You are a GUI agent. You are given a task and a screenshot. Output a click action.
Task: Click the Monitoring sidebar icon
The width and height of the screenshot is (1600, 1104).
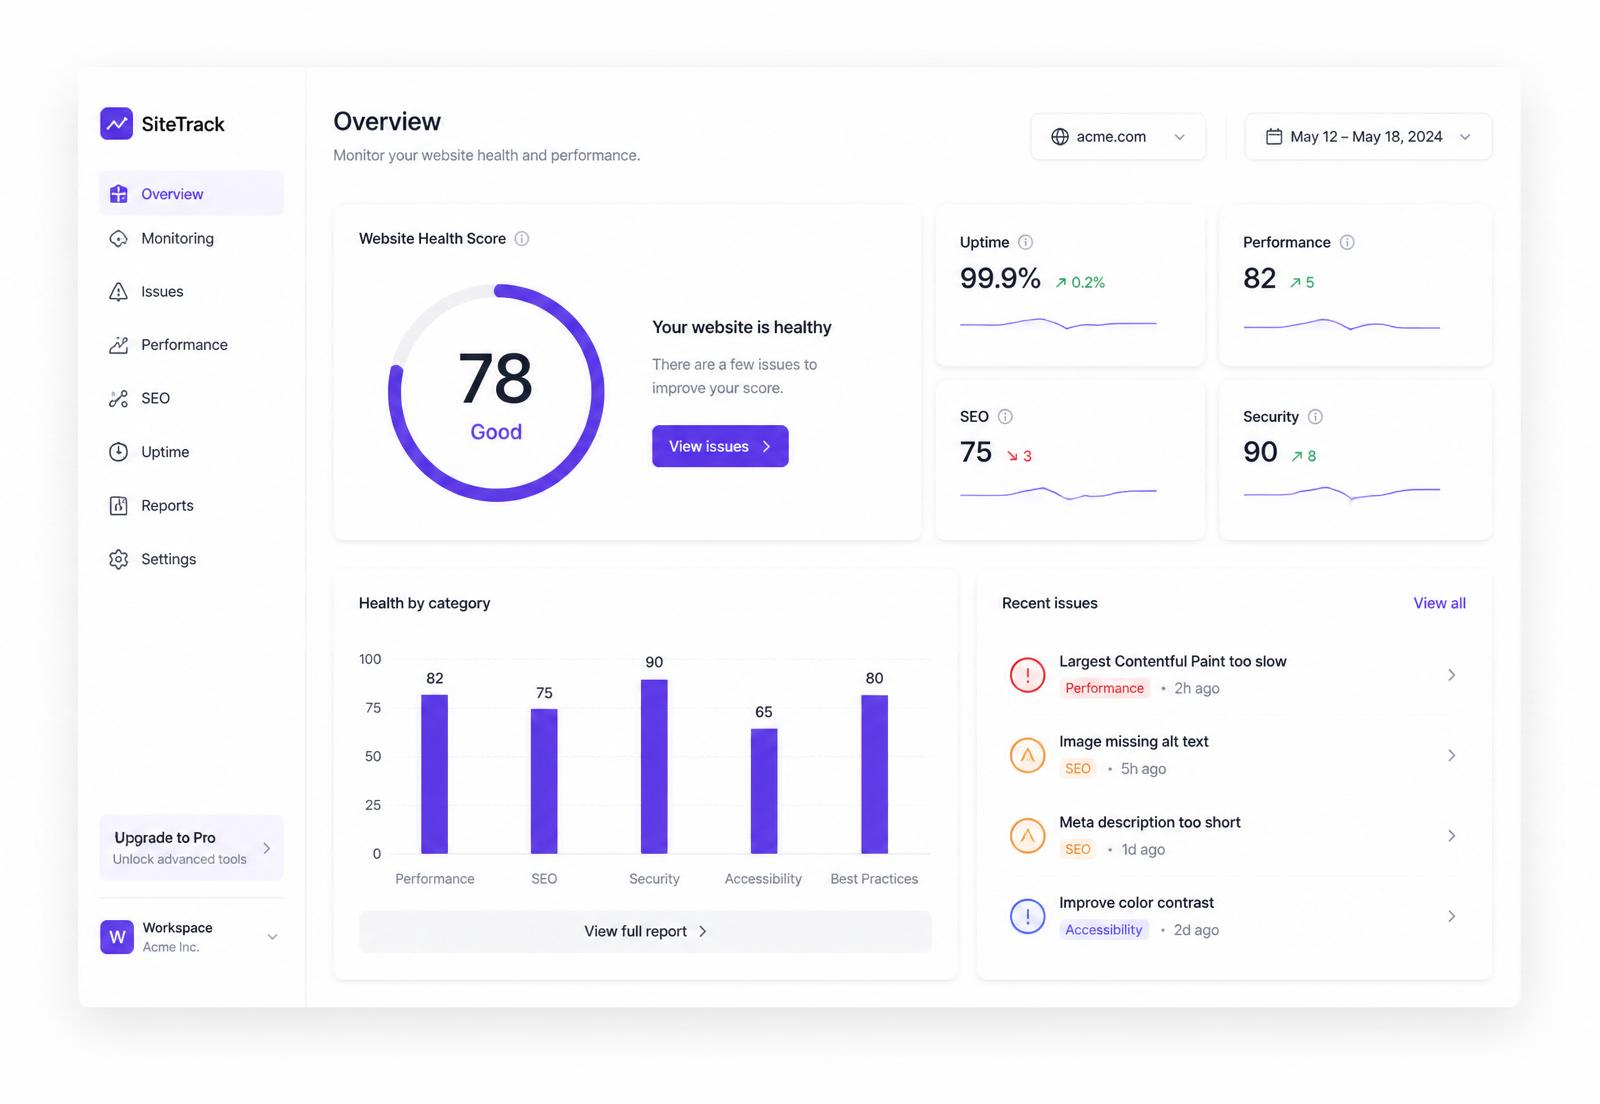click(118, 238)
